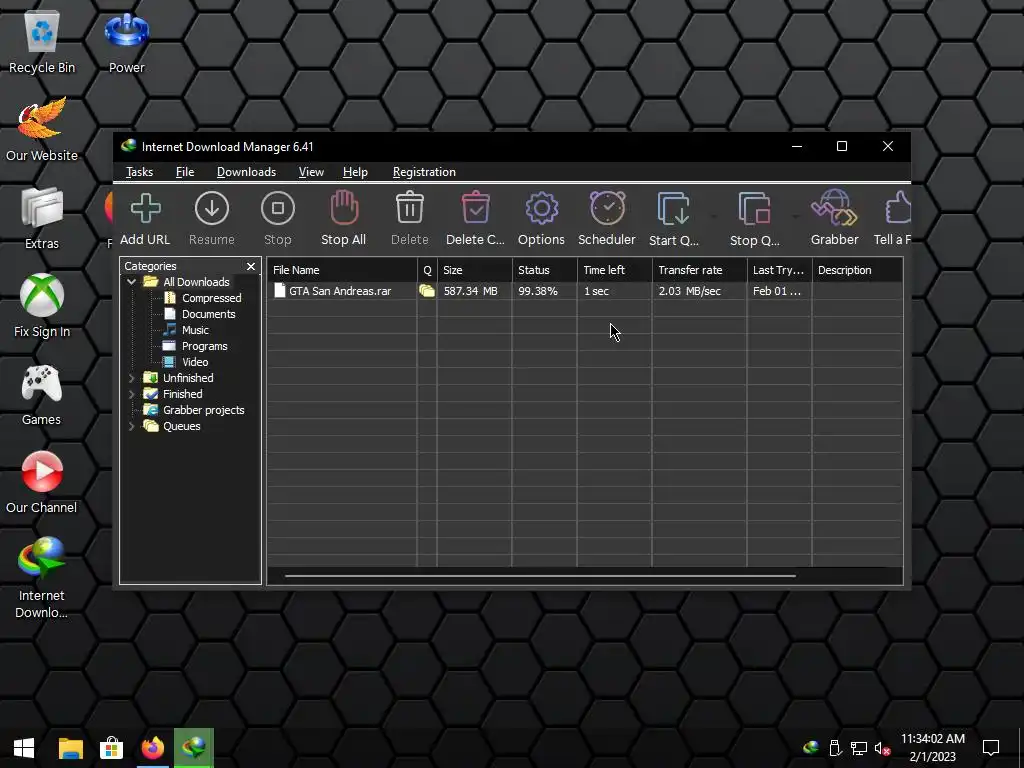Open the View menu

[x=311, y=172]
